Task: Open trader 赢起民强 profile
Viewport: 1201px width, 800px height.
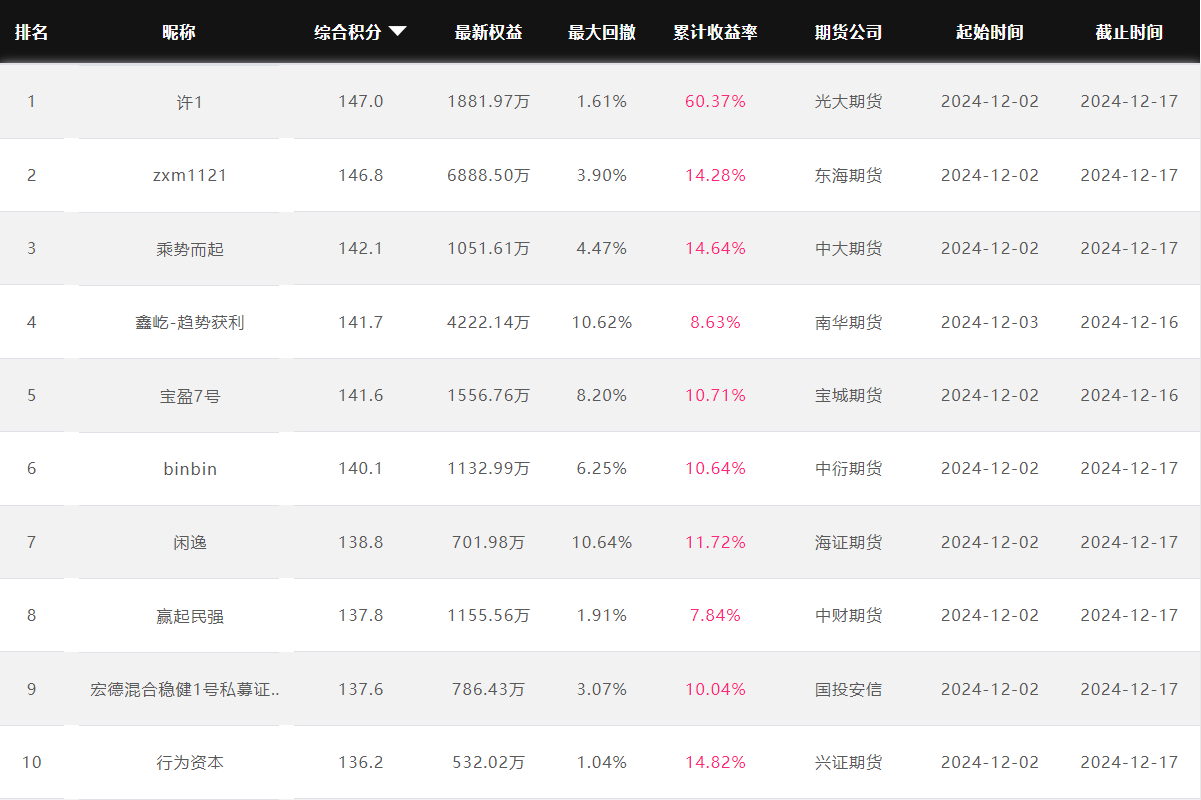Action: click(x=190, y=616)
